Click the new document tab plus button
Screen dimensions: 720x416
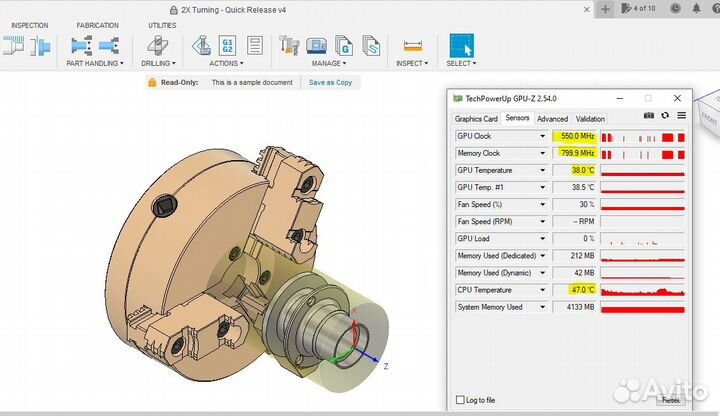pos(606,8)
